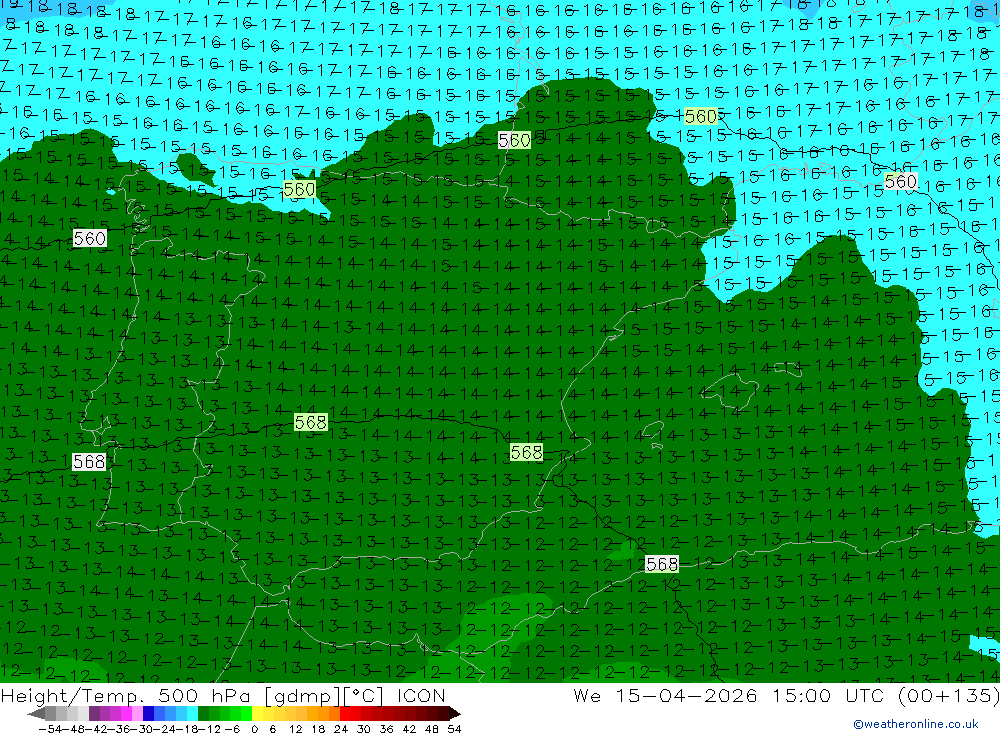Click the leftmost 568 contour label

89,461
